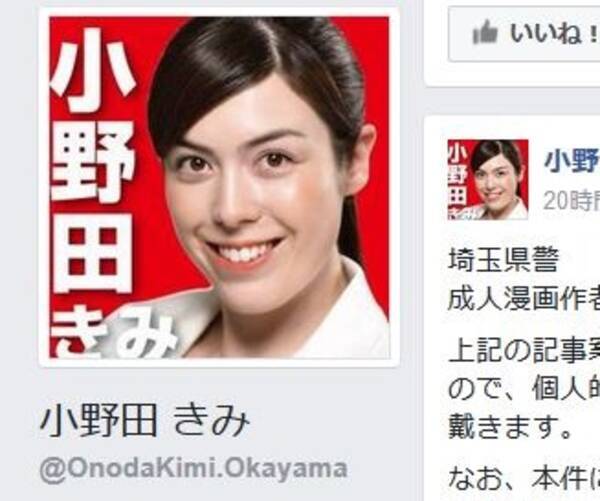Click the post line starting with 成人漫画作者
The image size is (600, 501).
click(524, 299)
